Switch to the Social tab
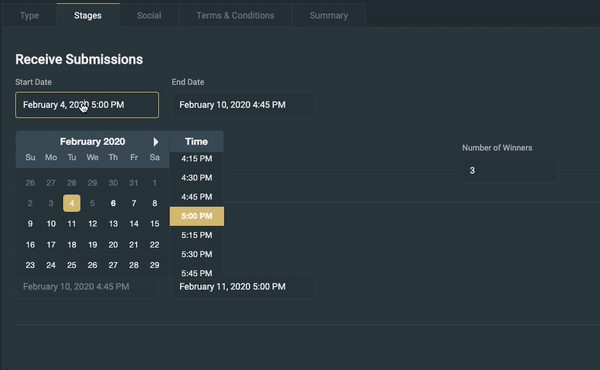600x370 pixels. tap(149, 16)
